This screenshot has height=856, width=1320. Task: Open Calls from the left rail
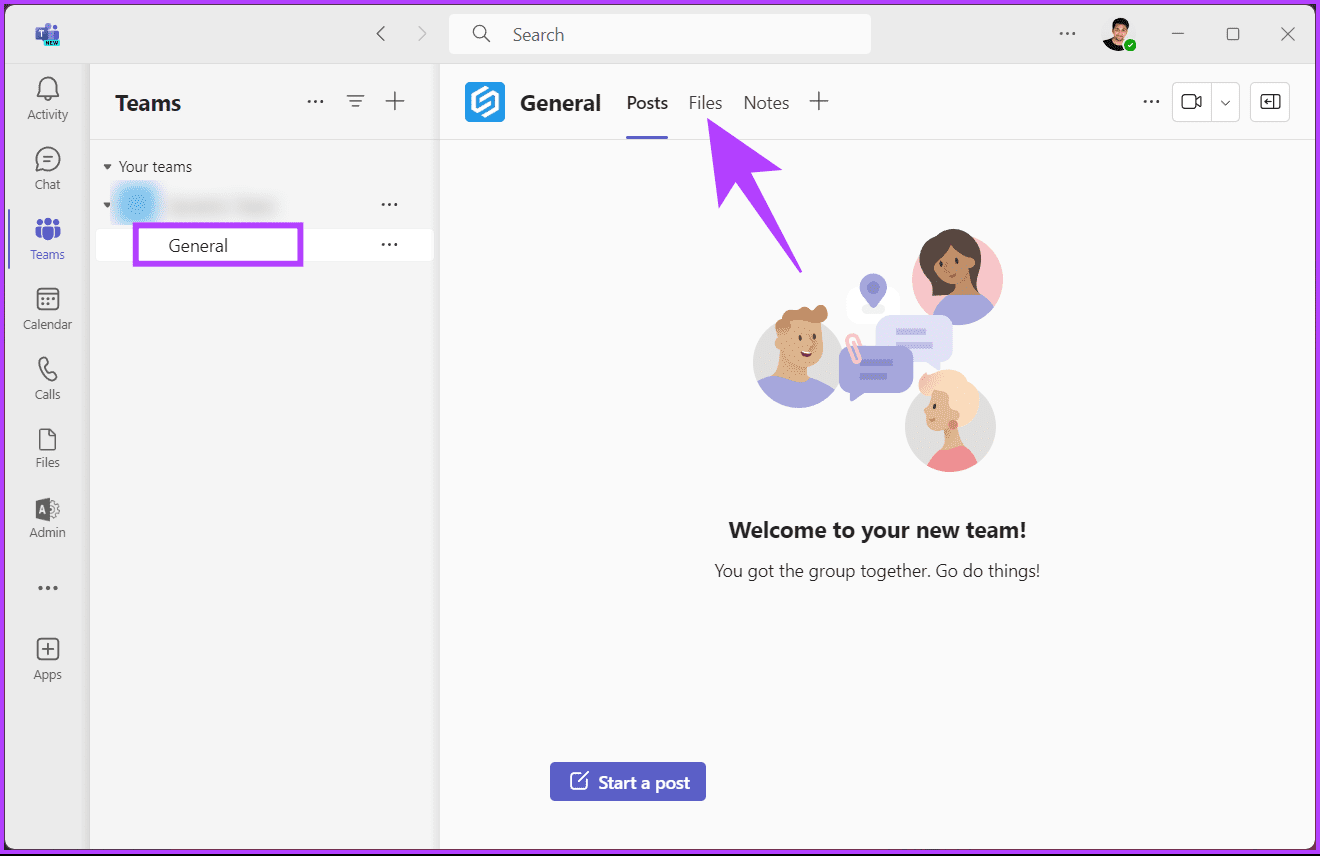pyautogui.click(x=47, y=379)
